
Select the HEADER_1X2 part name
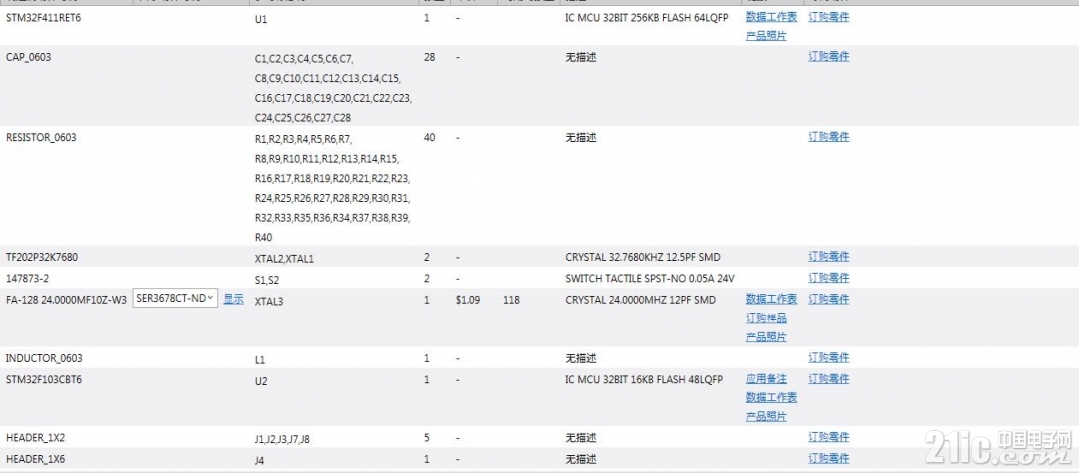tap(35, 438)
